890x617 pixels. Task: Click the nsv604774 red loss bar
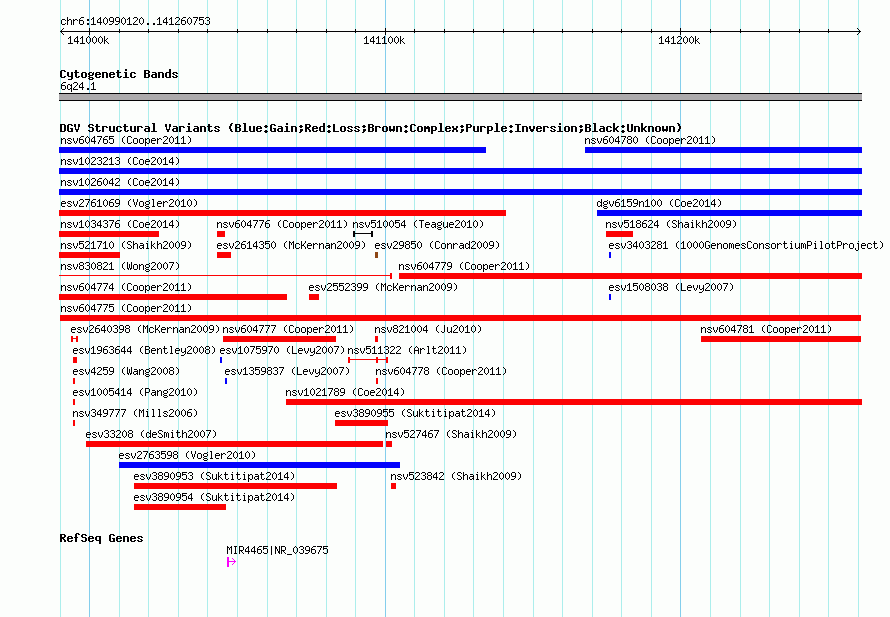click(173, 297)
